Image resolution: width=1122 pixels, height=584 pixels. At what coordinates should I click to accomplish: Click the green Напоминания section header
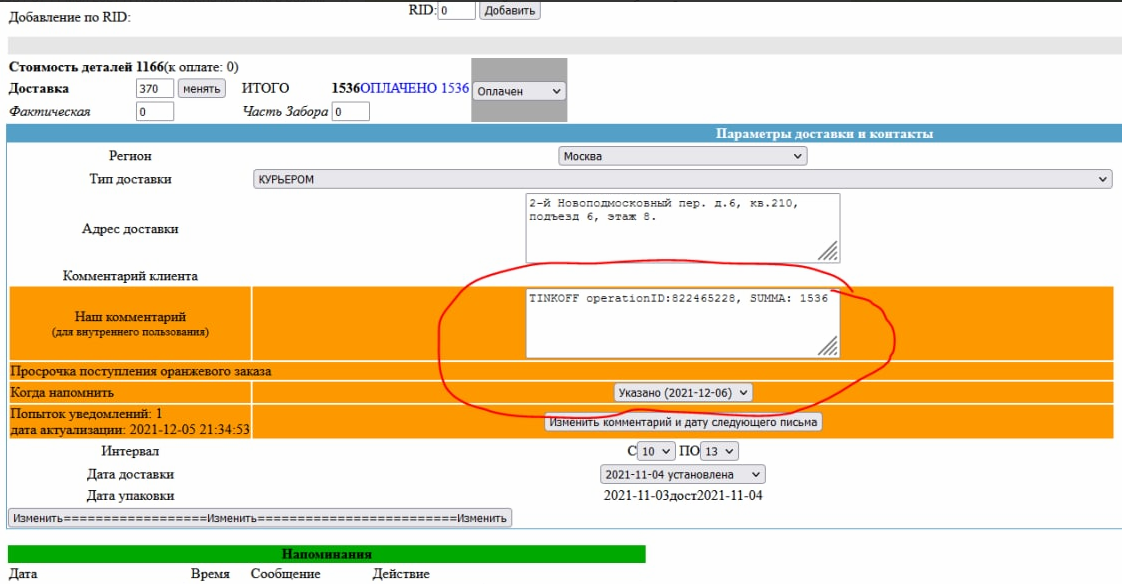point(326,554)
